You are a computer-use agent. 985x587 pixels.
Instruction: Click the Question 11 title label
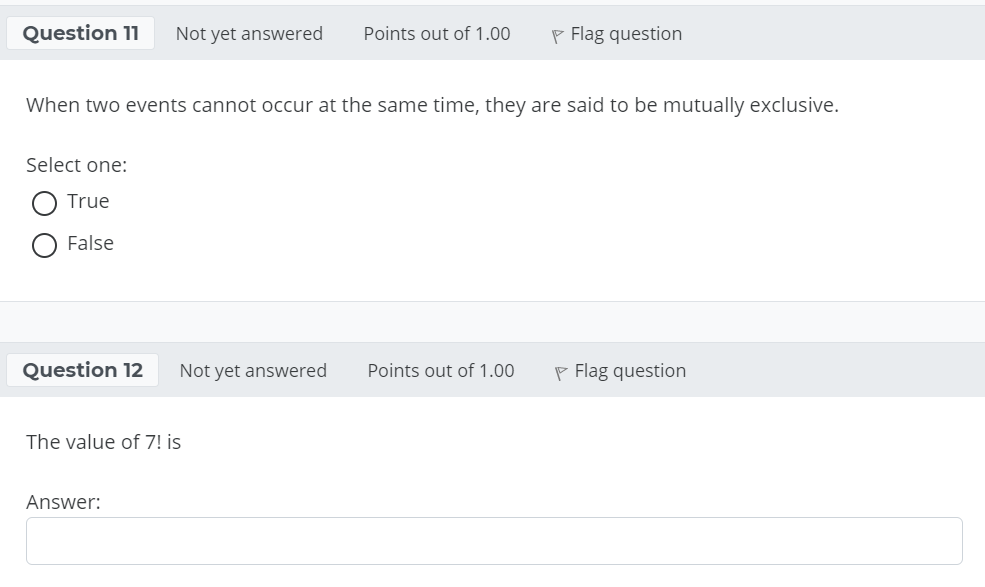80,32
